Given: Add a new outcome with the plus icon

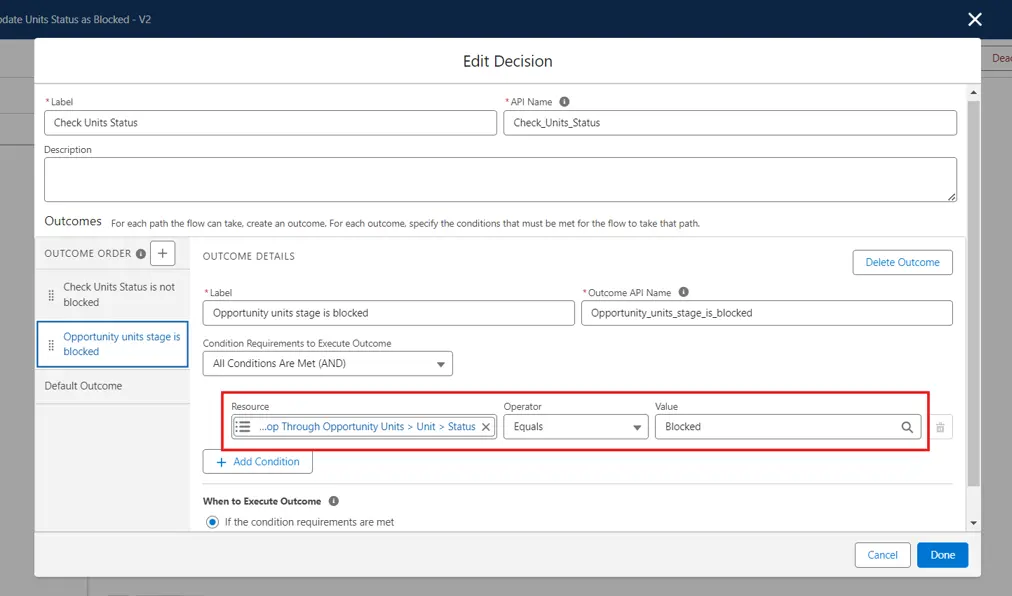Looking at the screenshot, I should 163,253.
